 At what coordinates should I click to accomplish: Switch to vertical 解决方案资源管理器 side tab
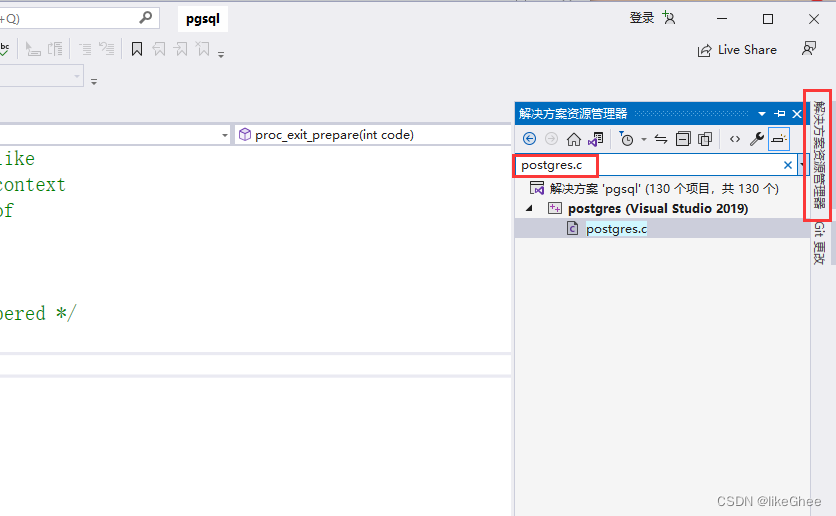click(x=819, y=155)
